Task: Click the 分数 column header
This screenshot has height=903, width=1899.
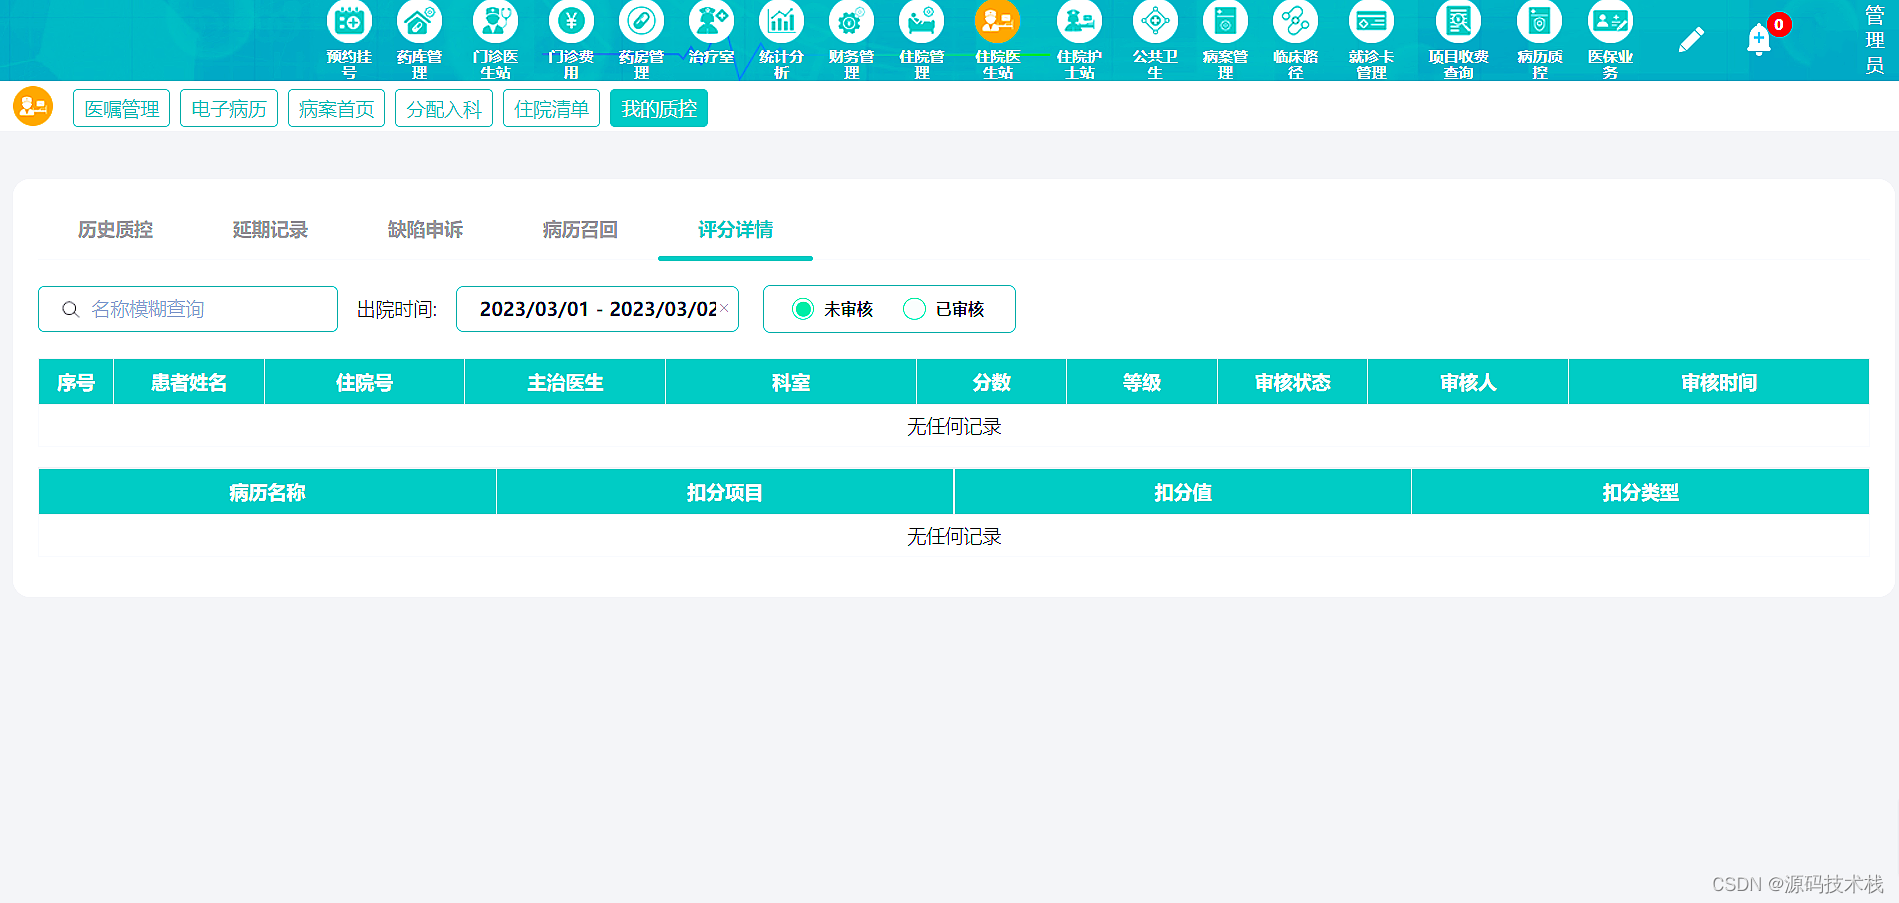Action: click(x=992, y=382)
